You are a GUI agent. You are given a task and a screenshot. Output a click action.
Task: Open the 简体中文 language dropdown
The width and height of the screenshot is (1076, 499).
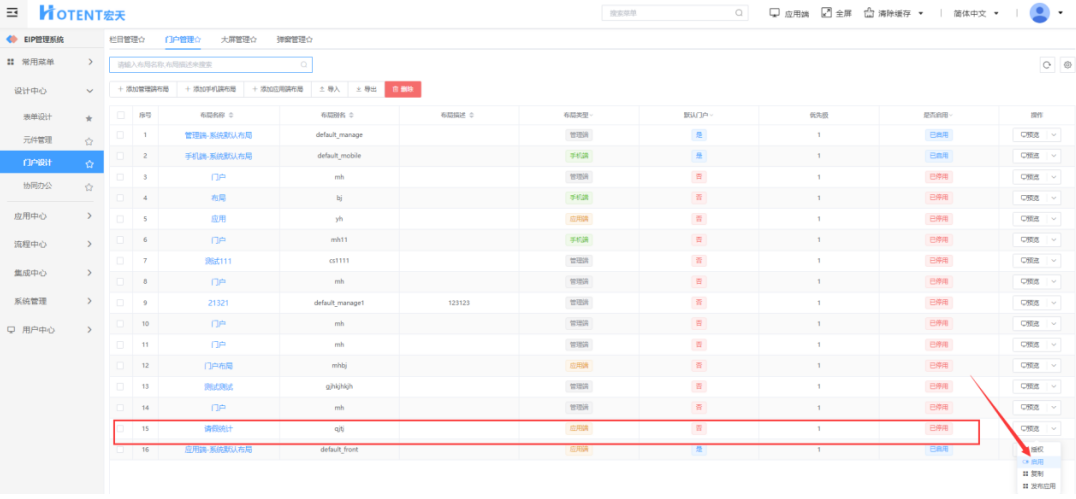click(976, 13)
